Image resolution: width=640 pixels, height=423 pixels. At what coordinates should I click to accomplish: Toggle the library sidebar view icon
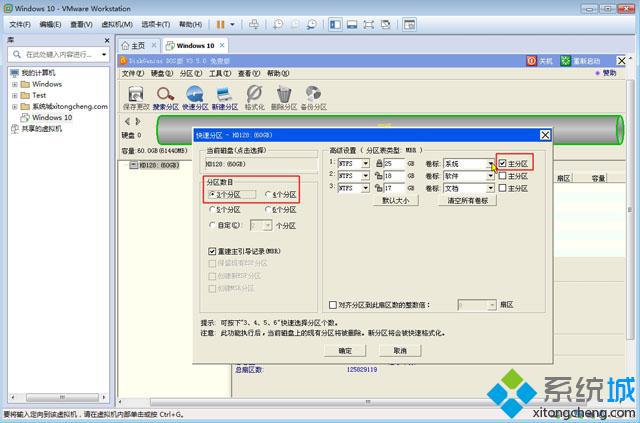(x=336, y=24)
